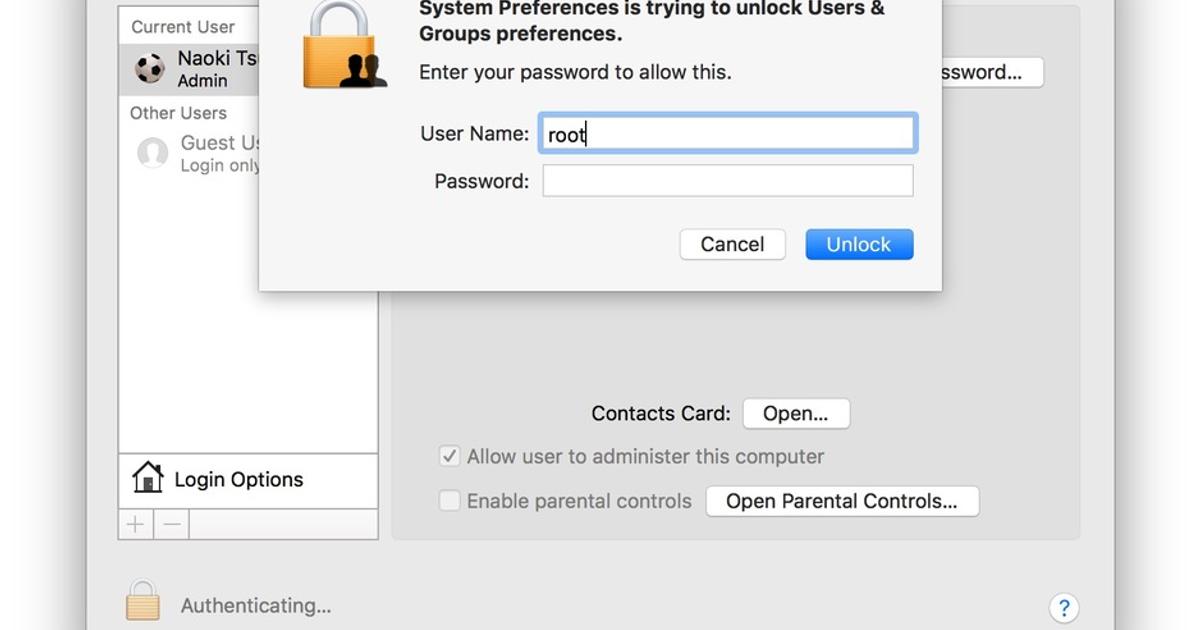Viewport: 1200px width, 630px height.
Task: Click into the Password field
Action: 728,181
